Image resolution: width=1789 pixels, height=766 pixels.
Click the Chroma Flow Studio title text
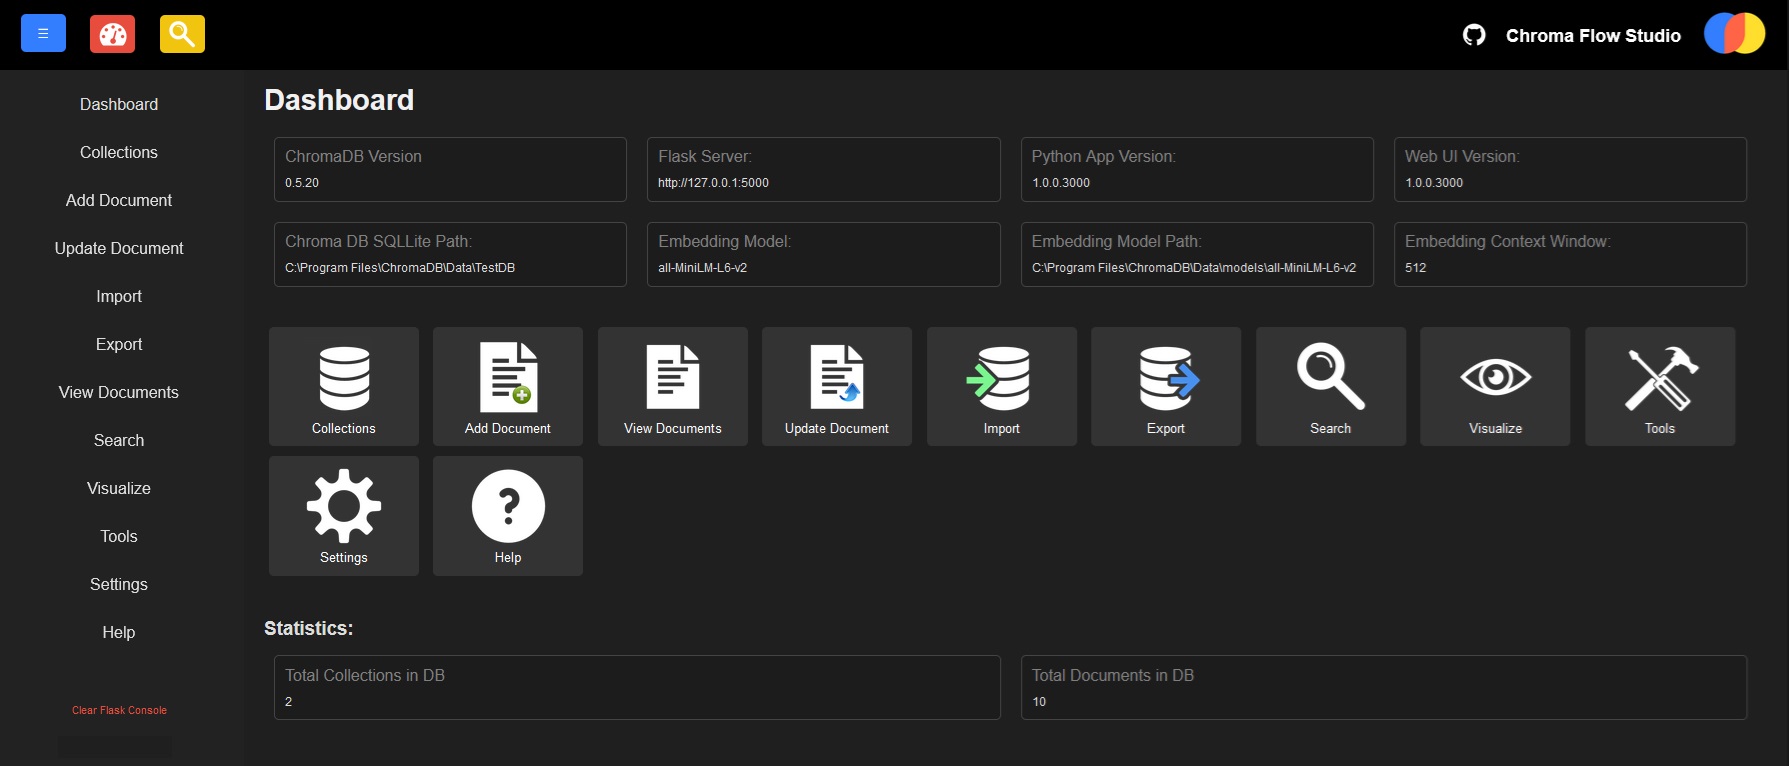pos(1593,36)
